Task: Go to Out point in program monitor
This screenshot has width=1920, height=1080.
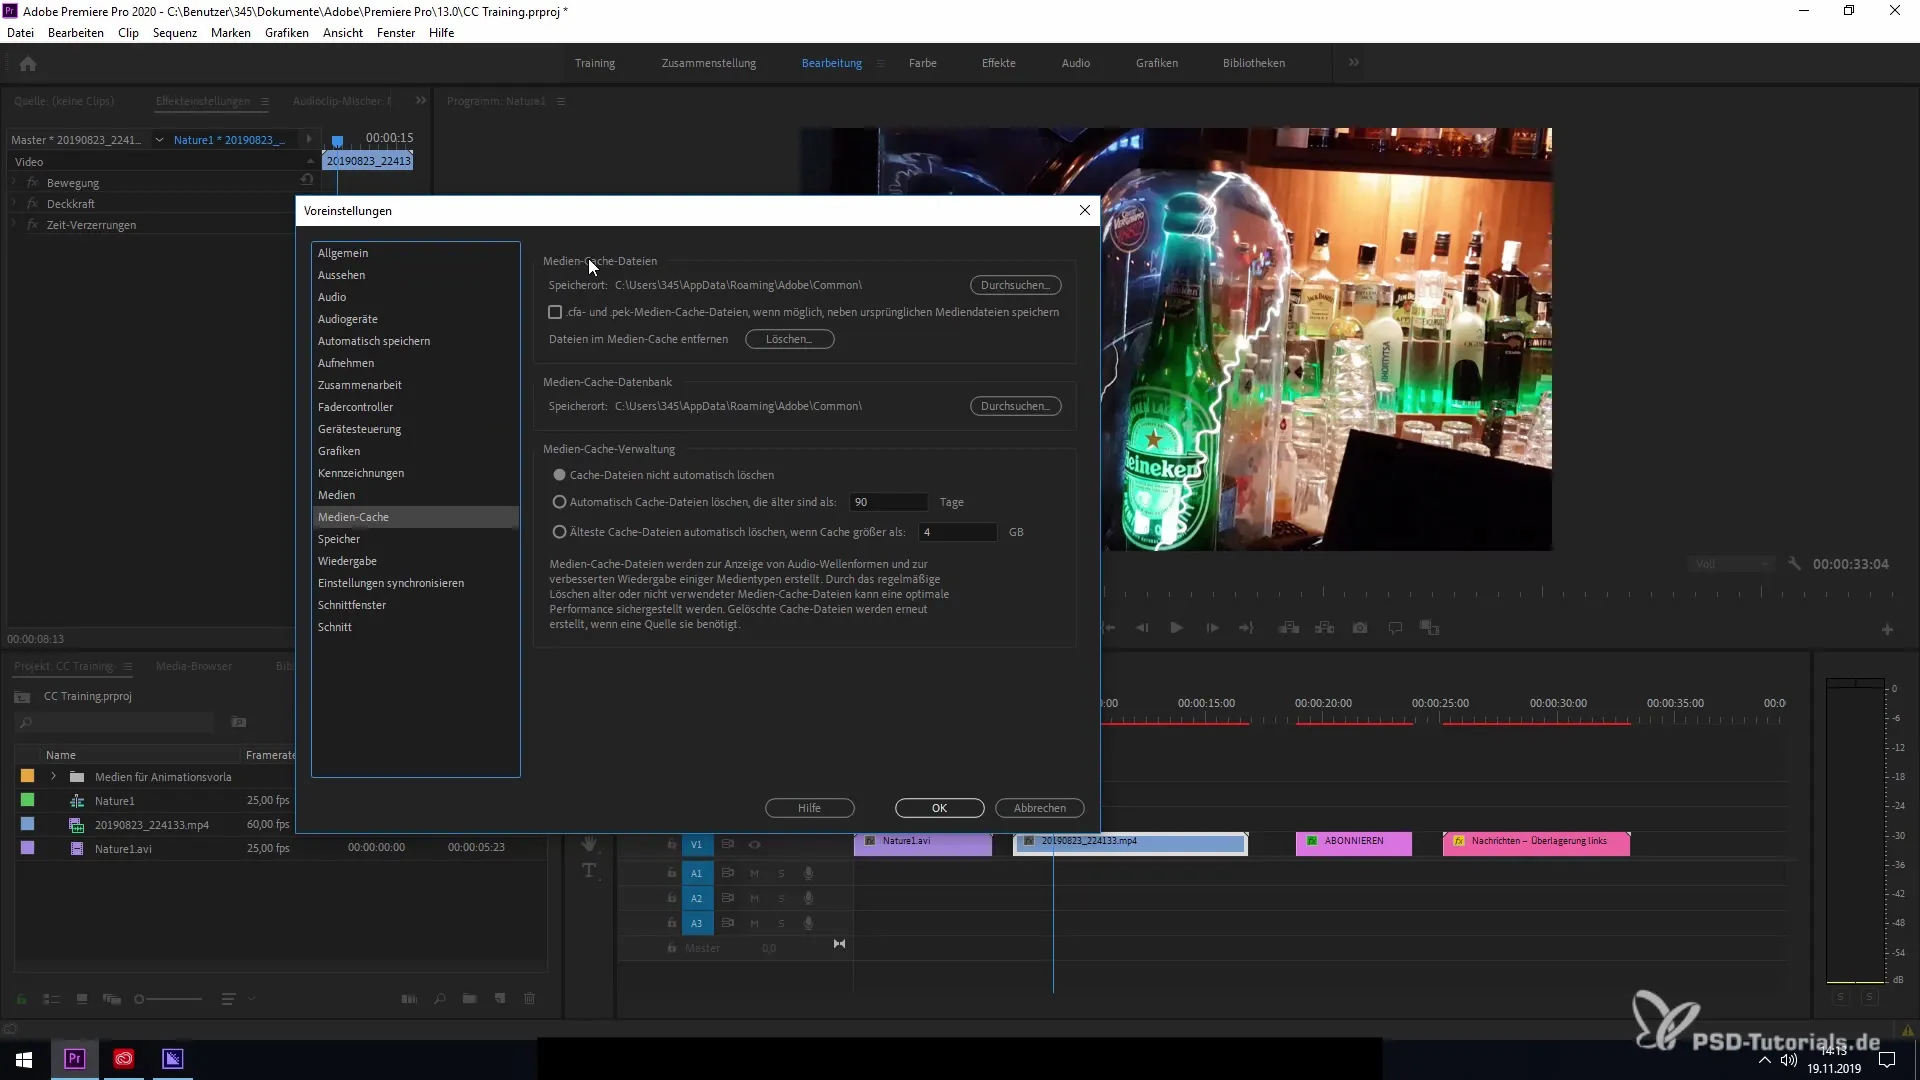Action: 1246,628
